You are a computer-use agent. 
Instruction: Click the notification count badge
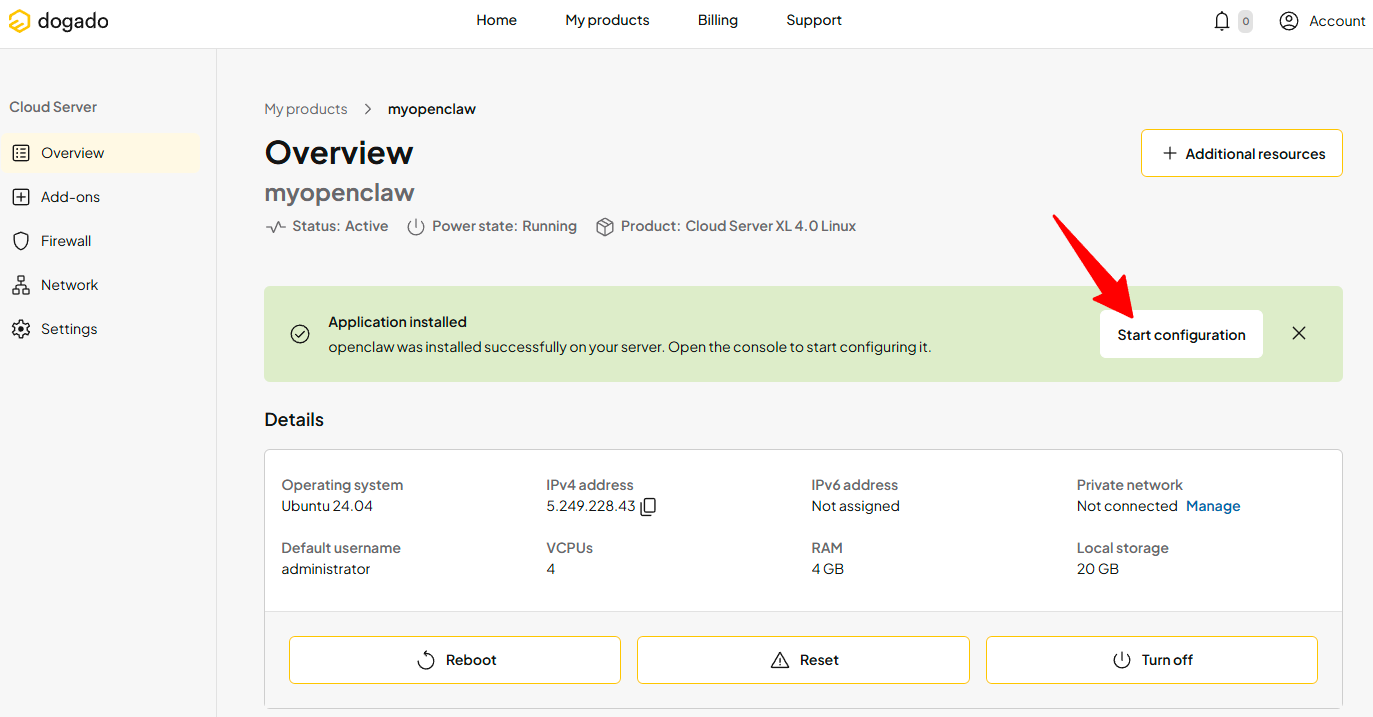click(x=1245, y=21)
